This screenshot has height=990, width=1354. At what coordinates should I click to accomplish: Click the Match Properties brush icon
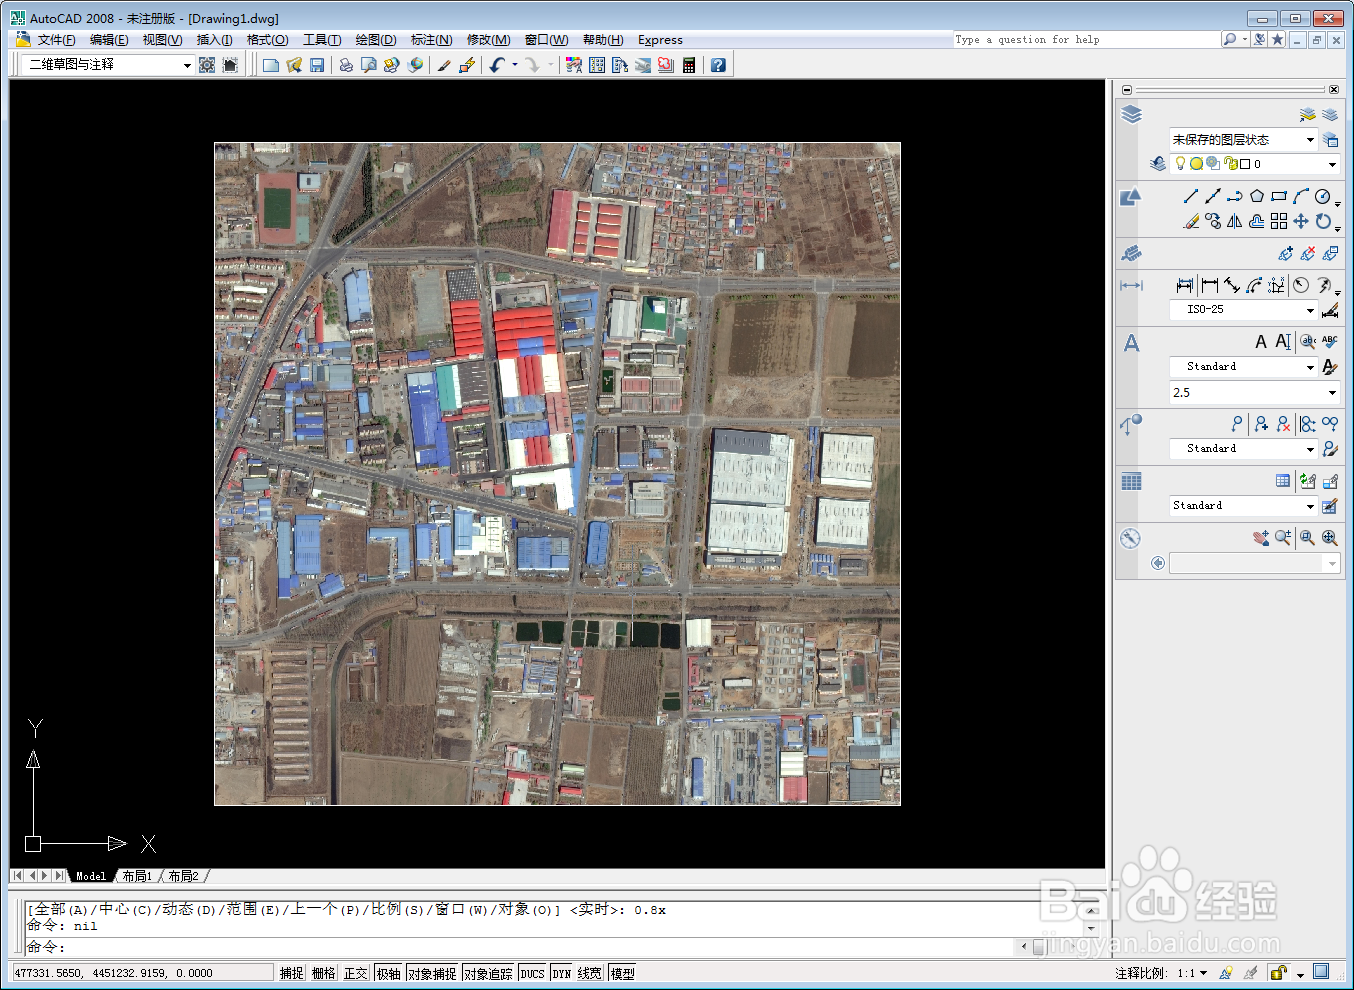coord(444,65)
